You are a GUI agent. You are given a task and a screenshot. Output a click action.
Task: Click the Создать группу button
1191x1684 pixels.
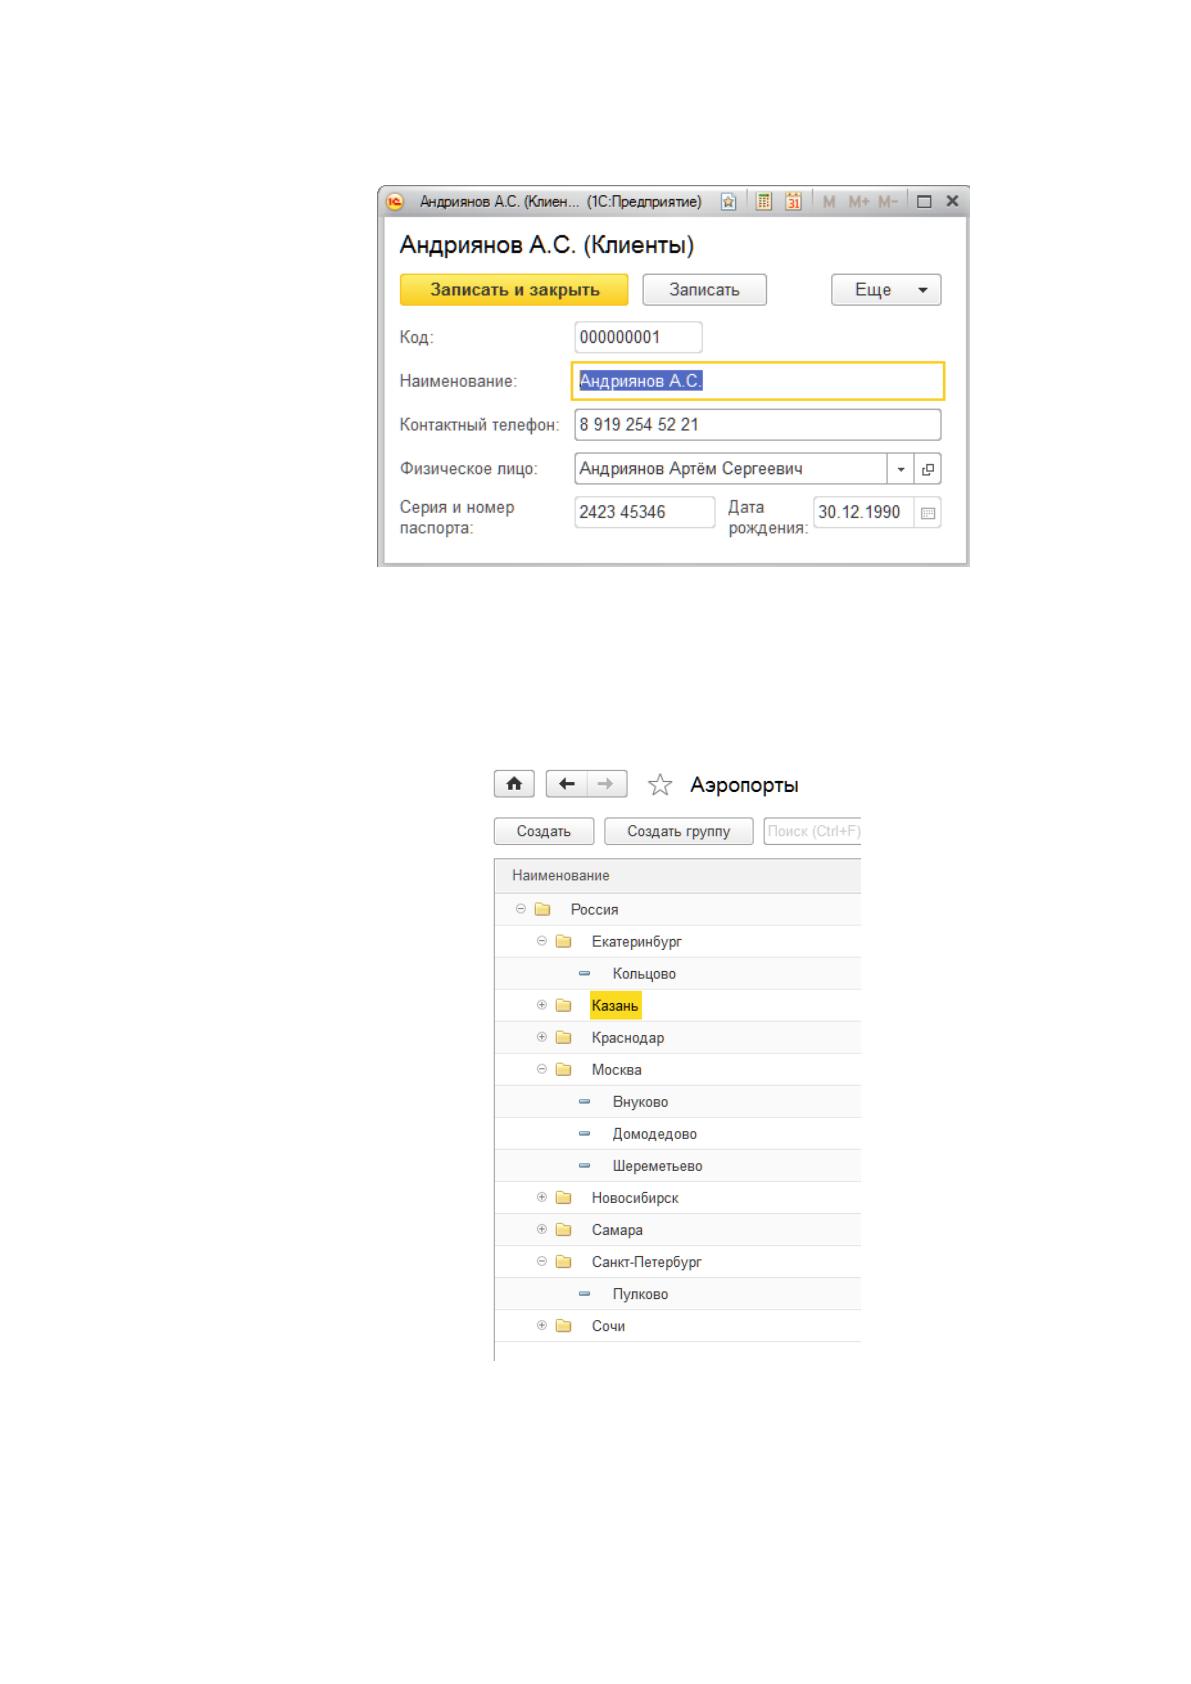679,831
